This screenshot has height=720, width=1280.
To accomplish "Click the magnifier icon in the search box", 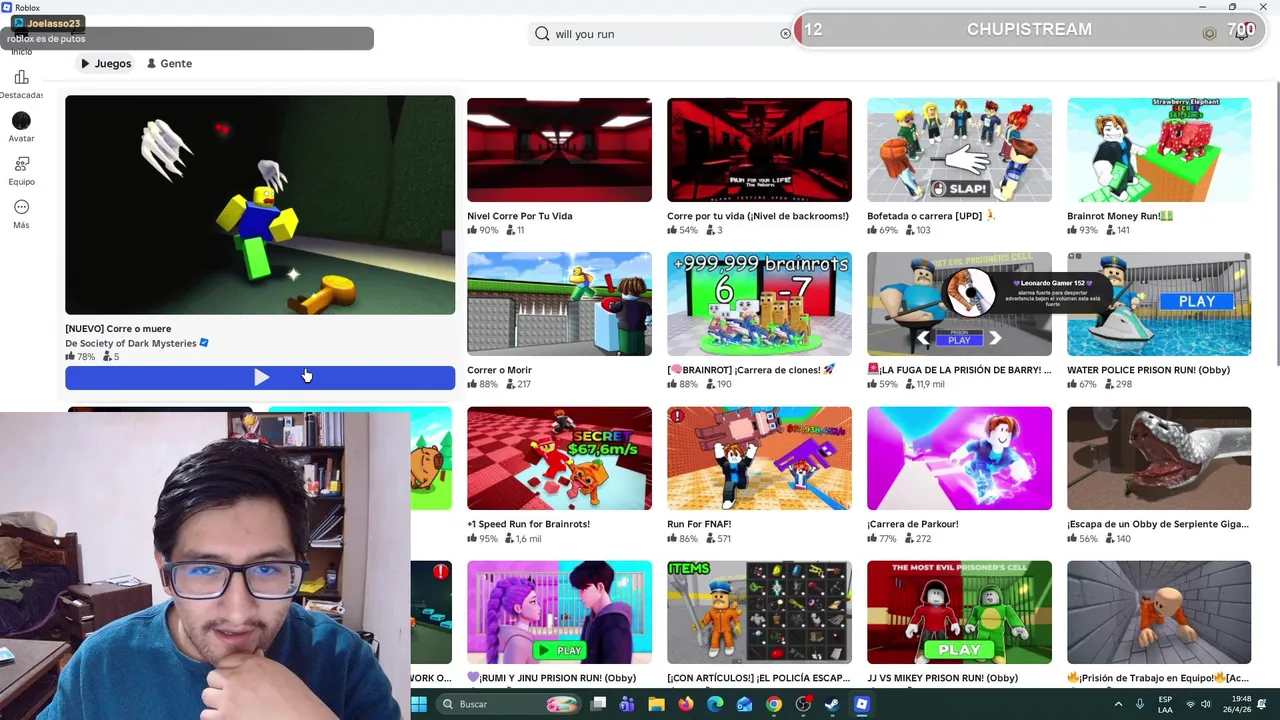I will [x=542, y=34].
